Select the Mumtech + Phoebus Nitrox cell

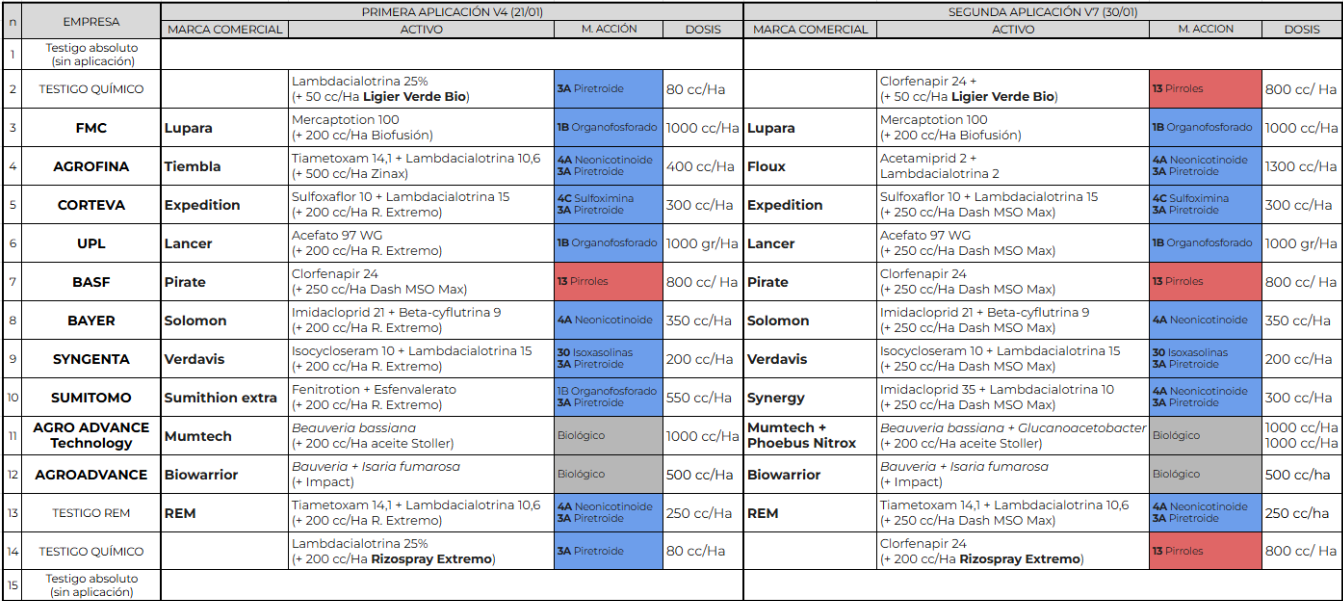coord(810,436)
